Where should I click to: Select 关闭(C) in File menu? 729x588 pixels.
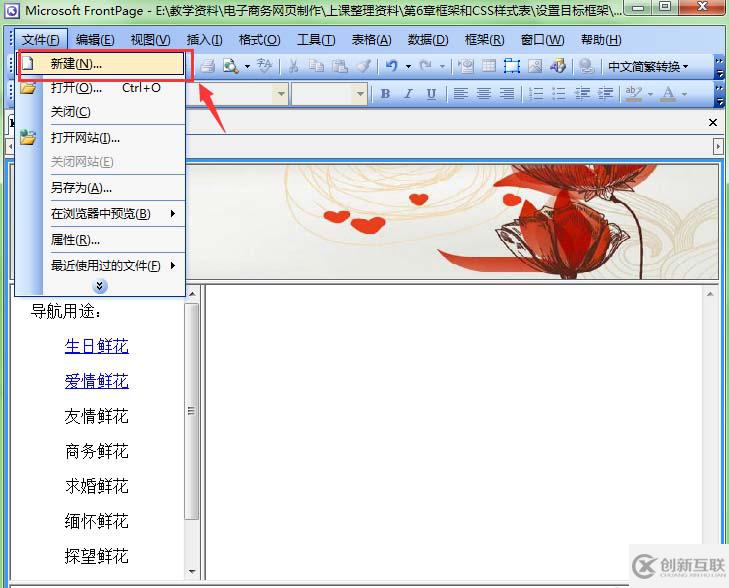pos(100,112)
